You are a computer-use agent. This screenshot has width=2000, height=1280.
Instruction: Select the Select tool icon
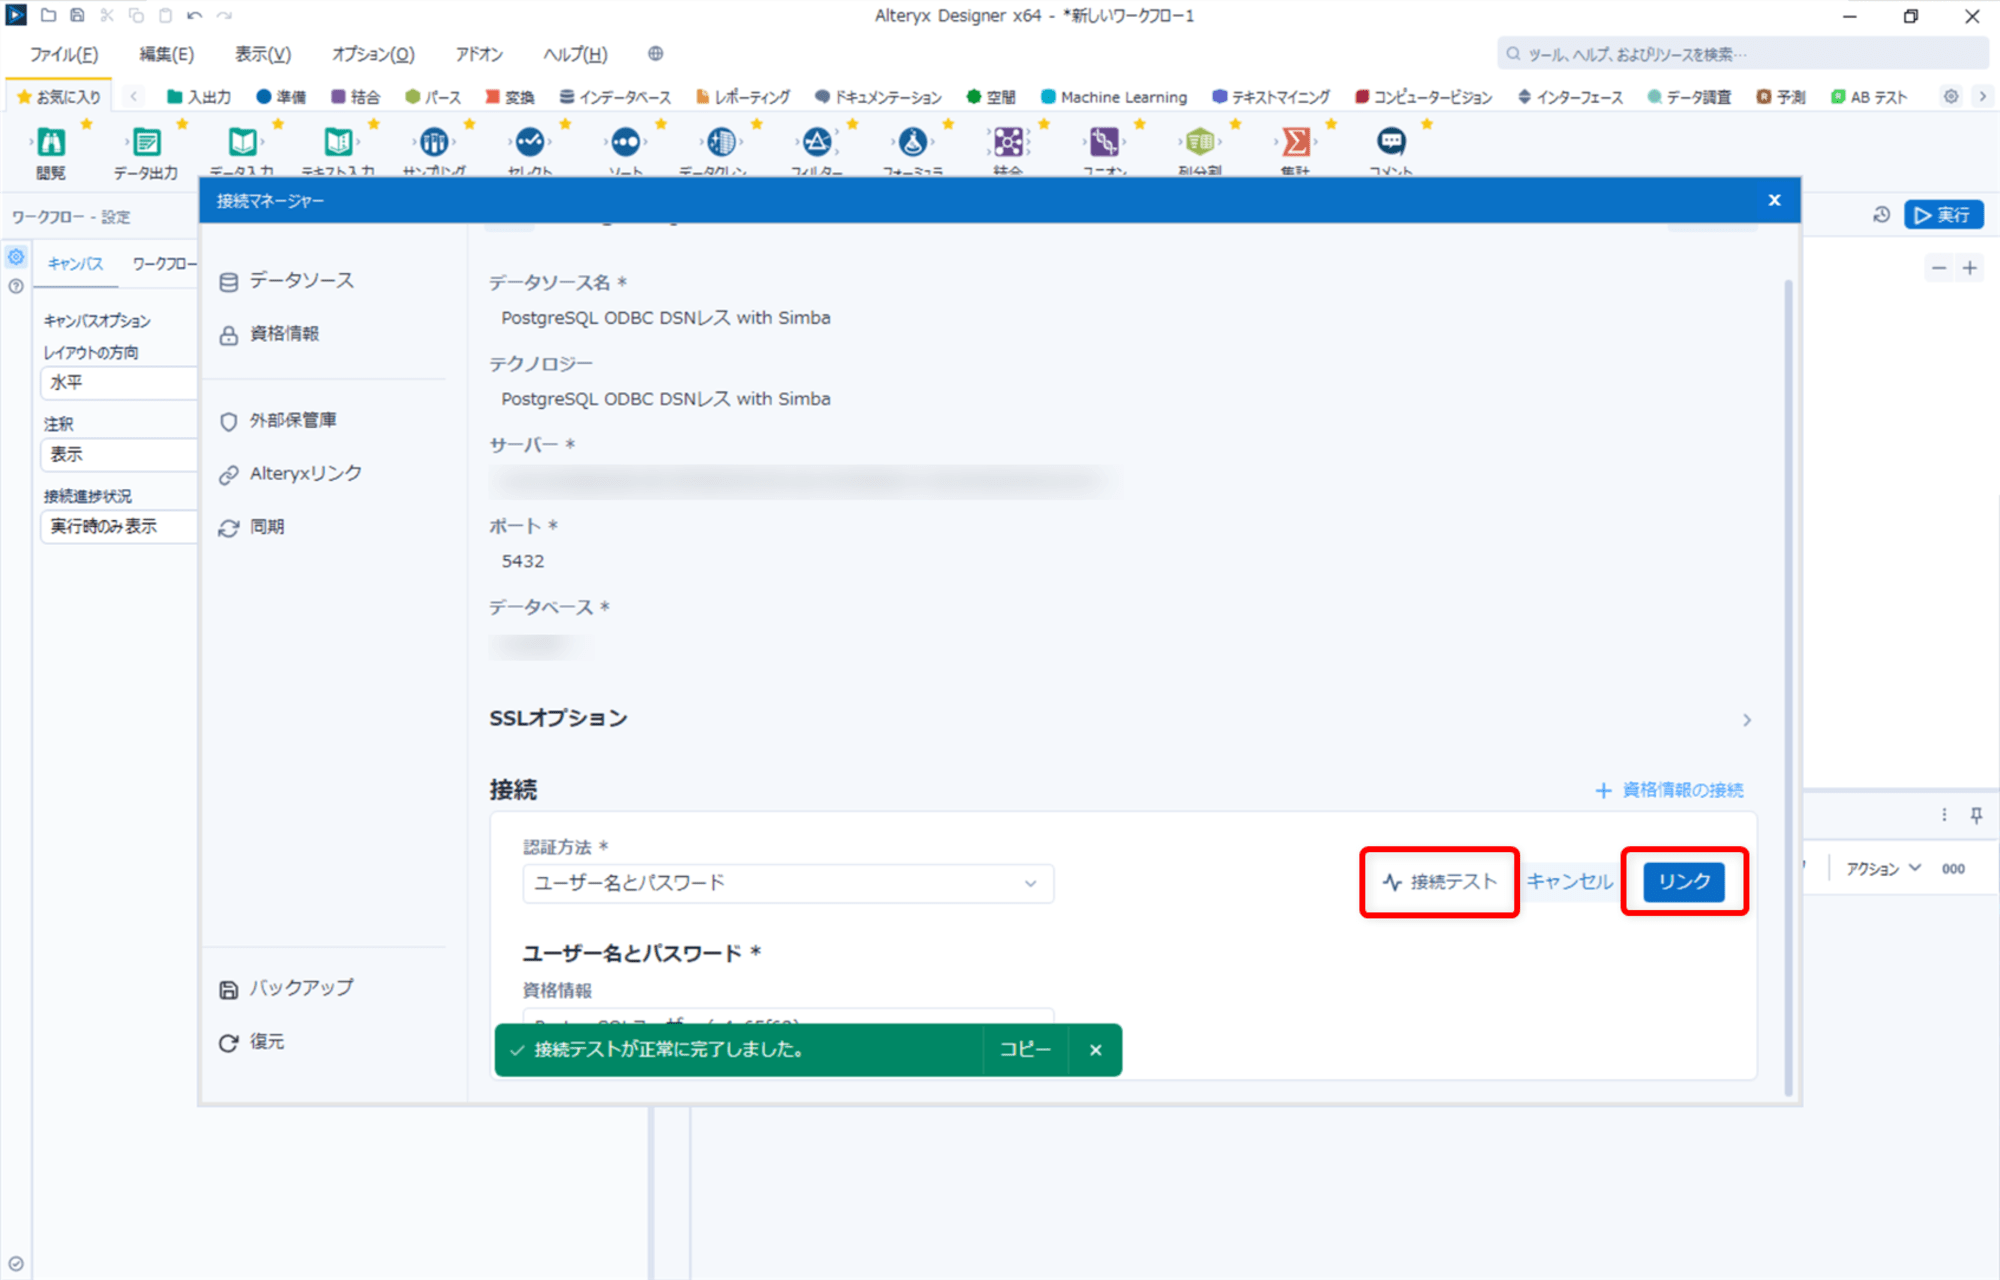pos(530,142)
